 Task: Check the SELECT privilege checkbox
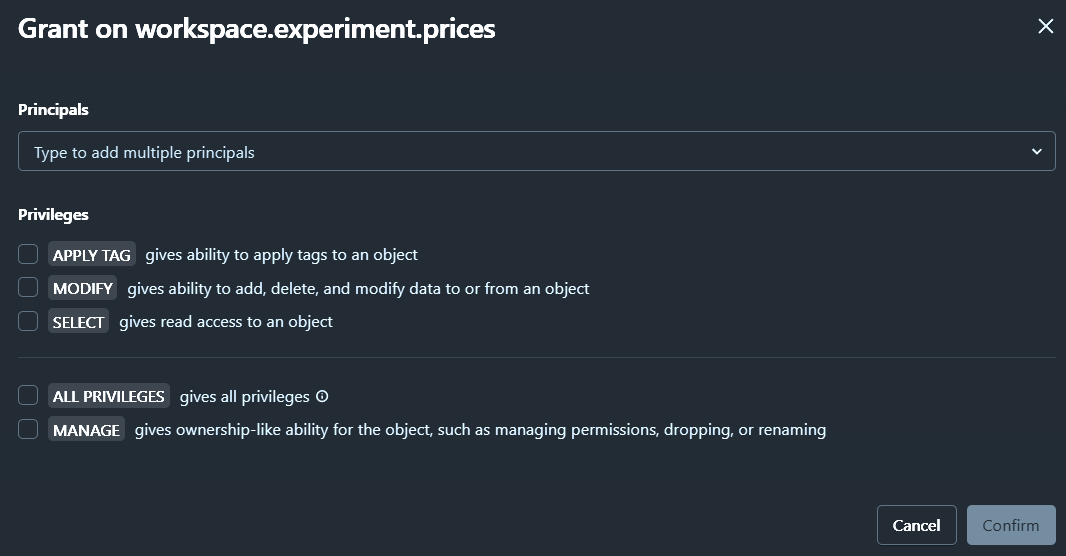pyautogui.click(x=28, y=321)
